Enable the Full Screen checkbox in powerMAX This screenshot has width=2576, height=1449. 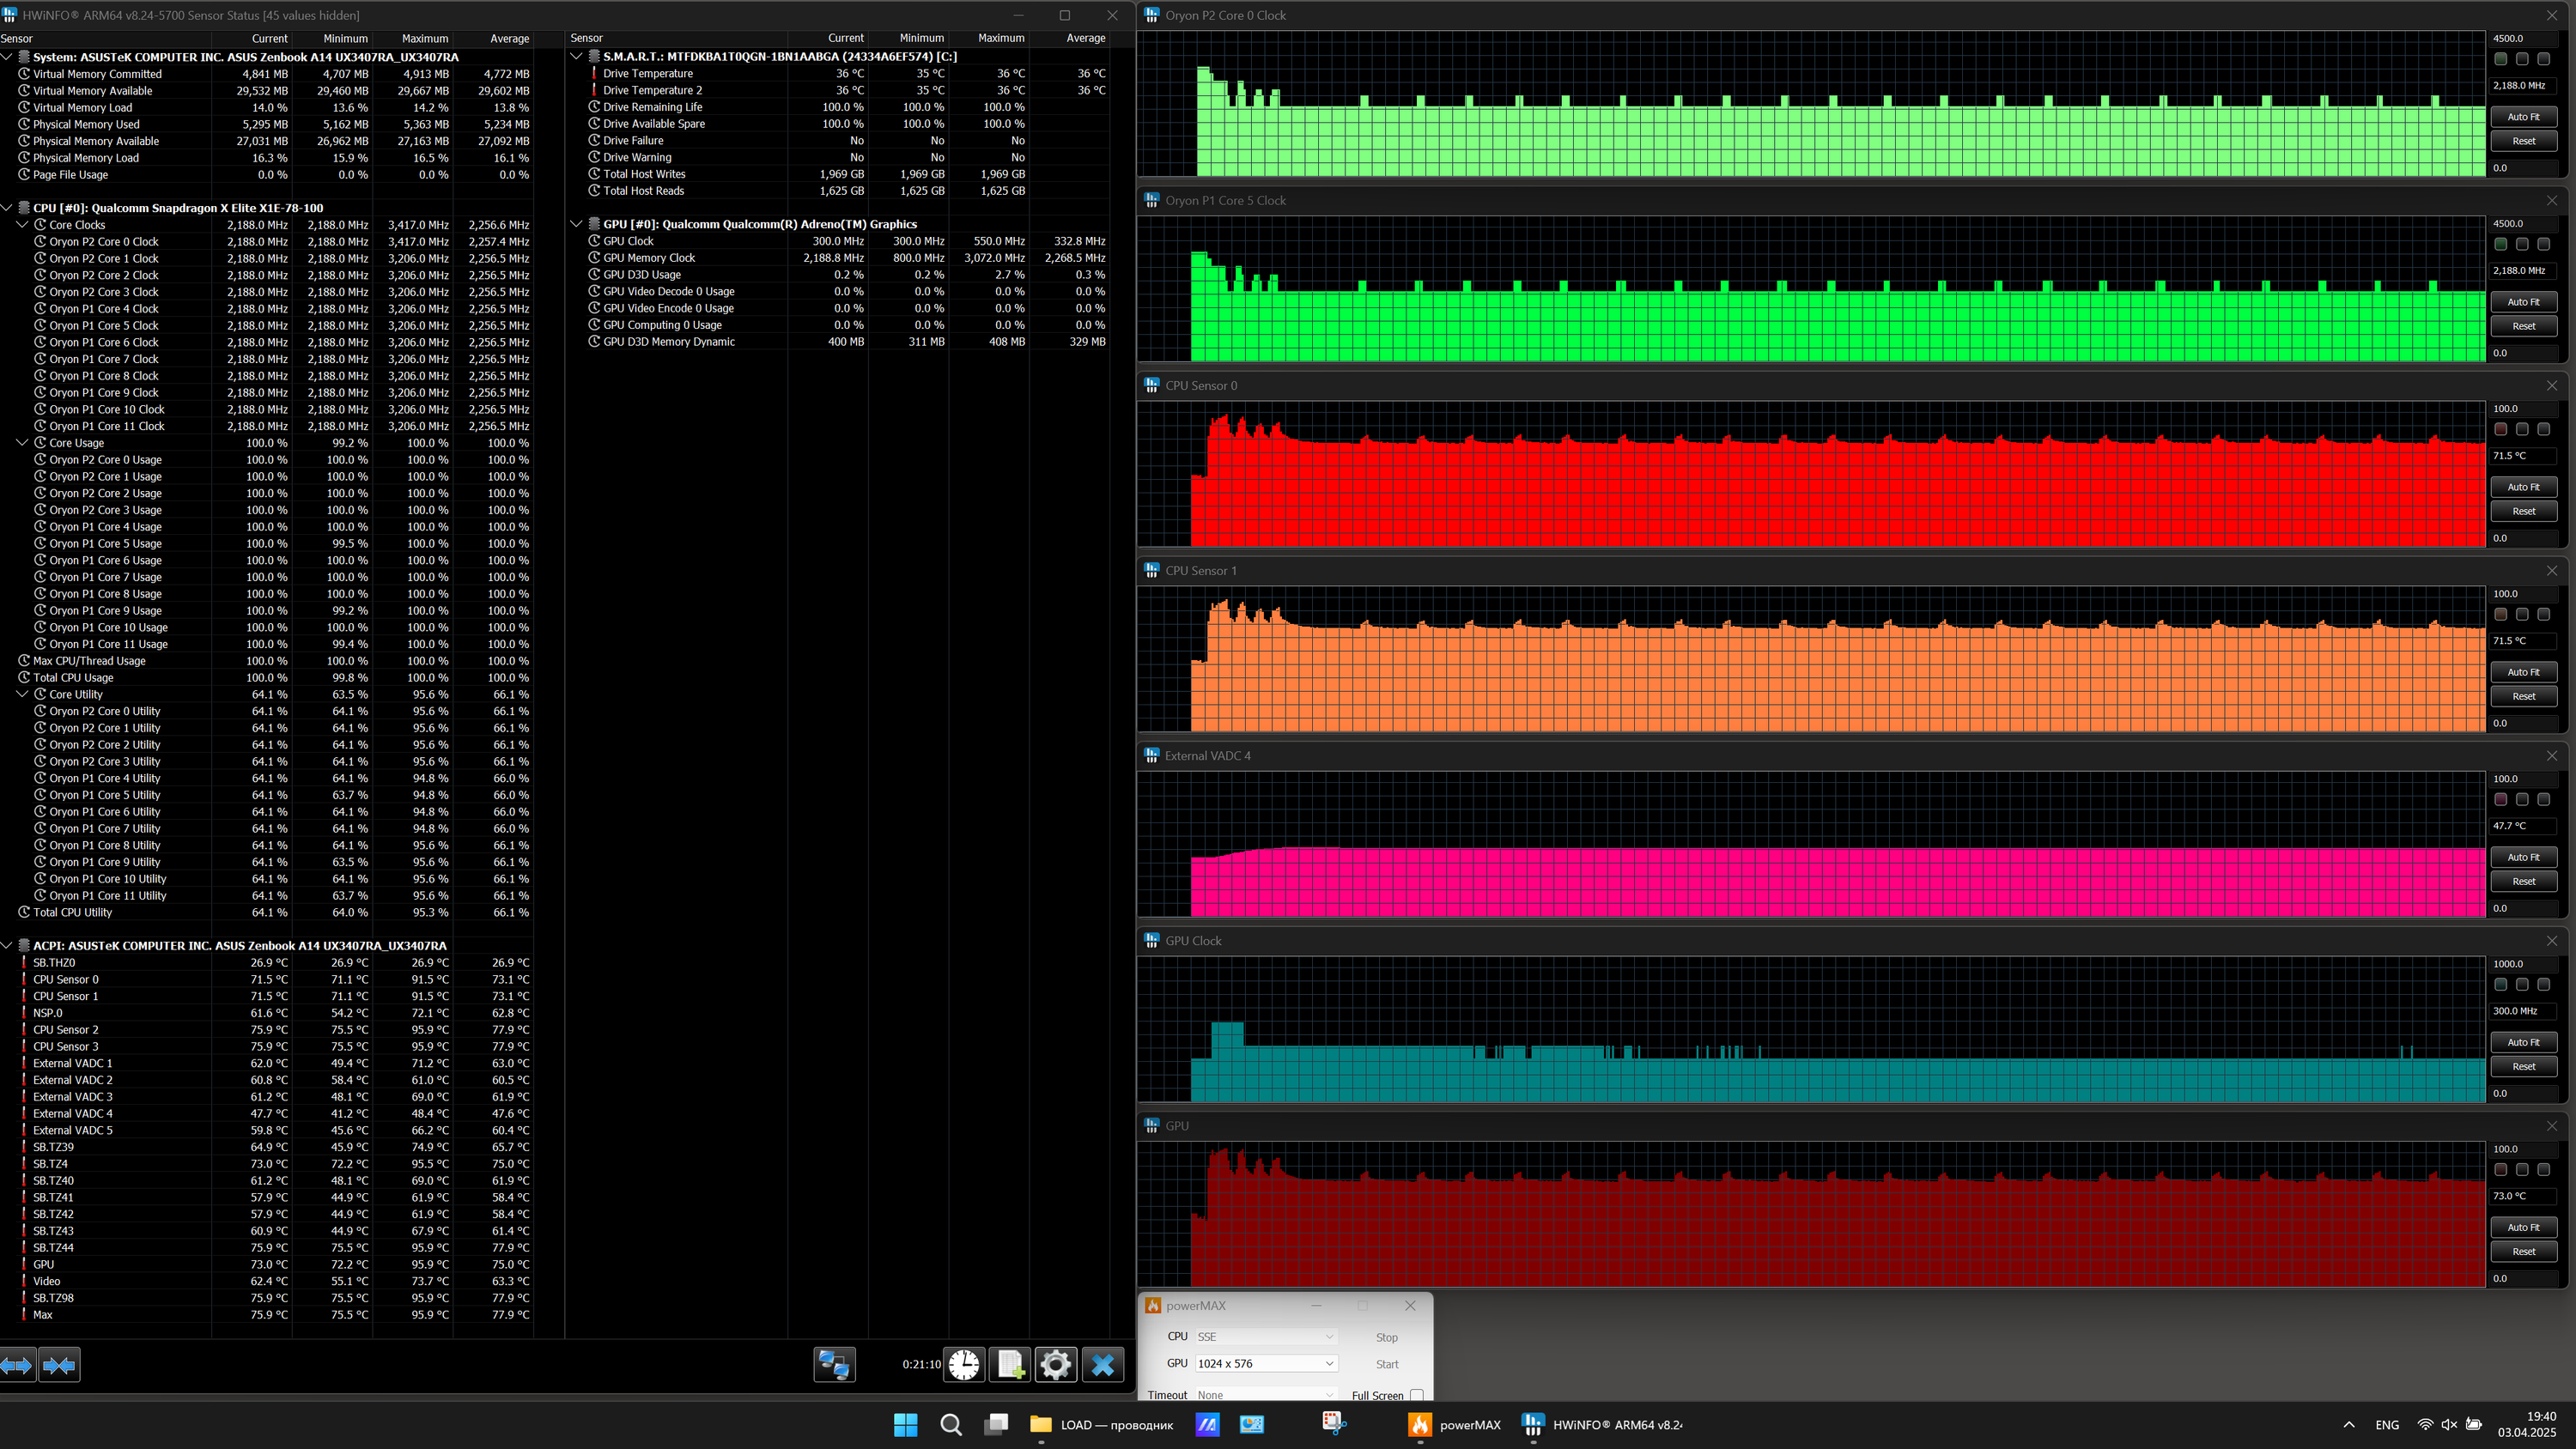coord(1416,1395)
